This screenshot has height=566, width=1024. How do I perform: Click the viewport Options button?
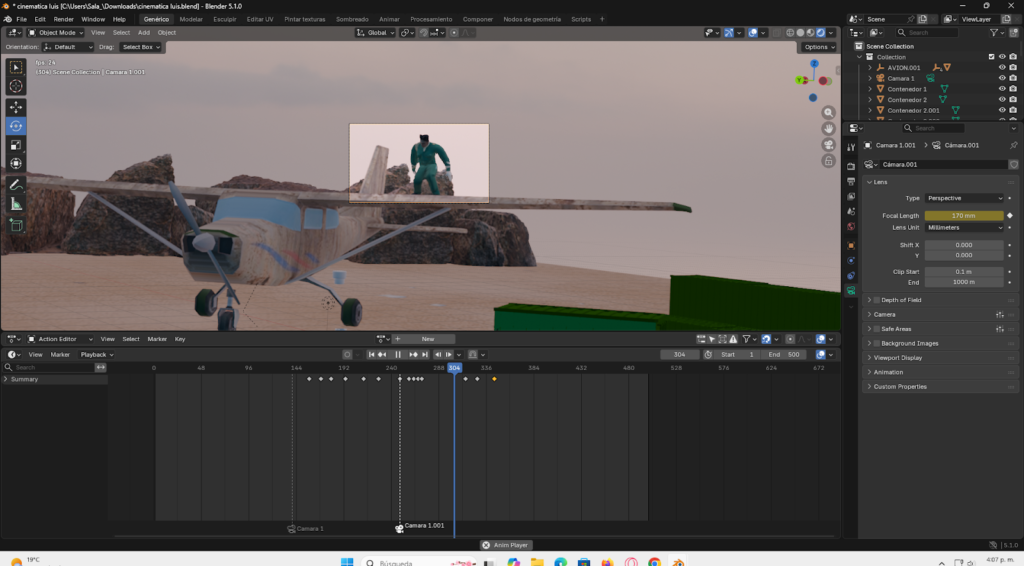tap(817, 47)
